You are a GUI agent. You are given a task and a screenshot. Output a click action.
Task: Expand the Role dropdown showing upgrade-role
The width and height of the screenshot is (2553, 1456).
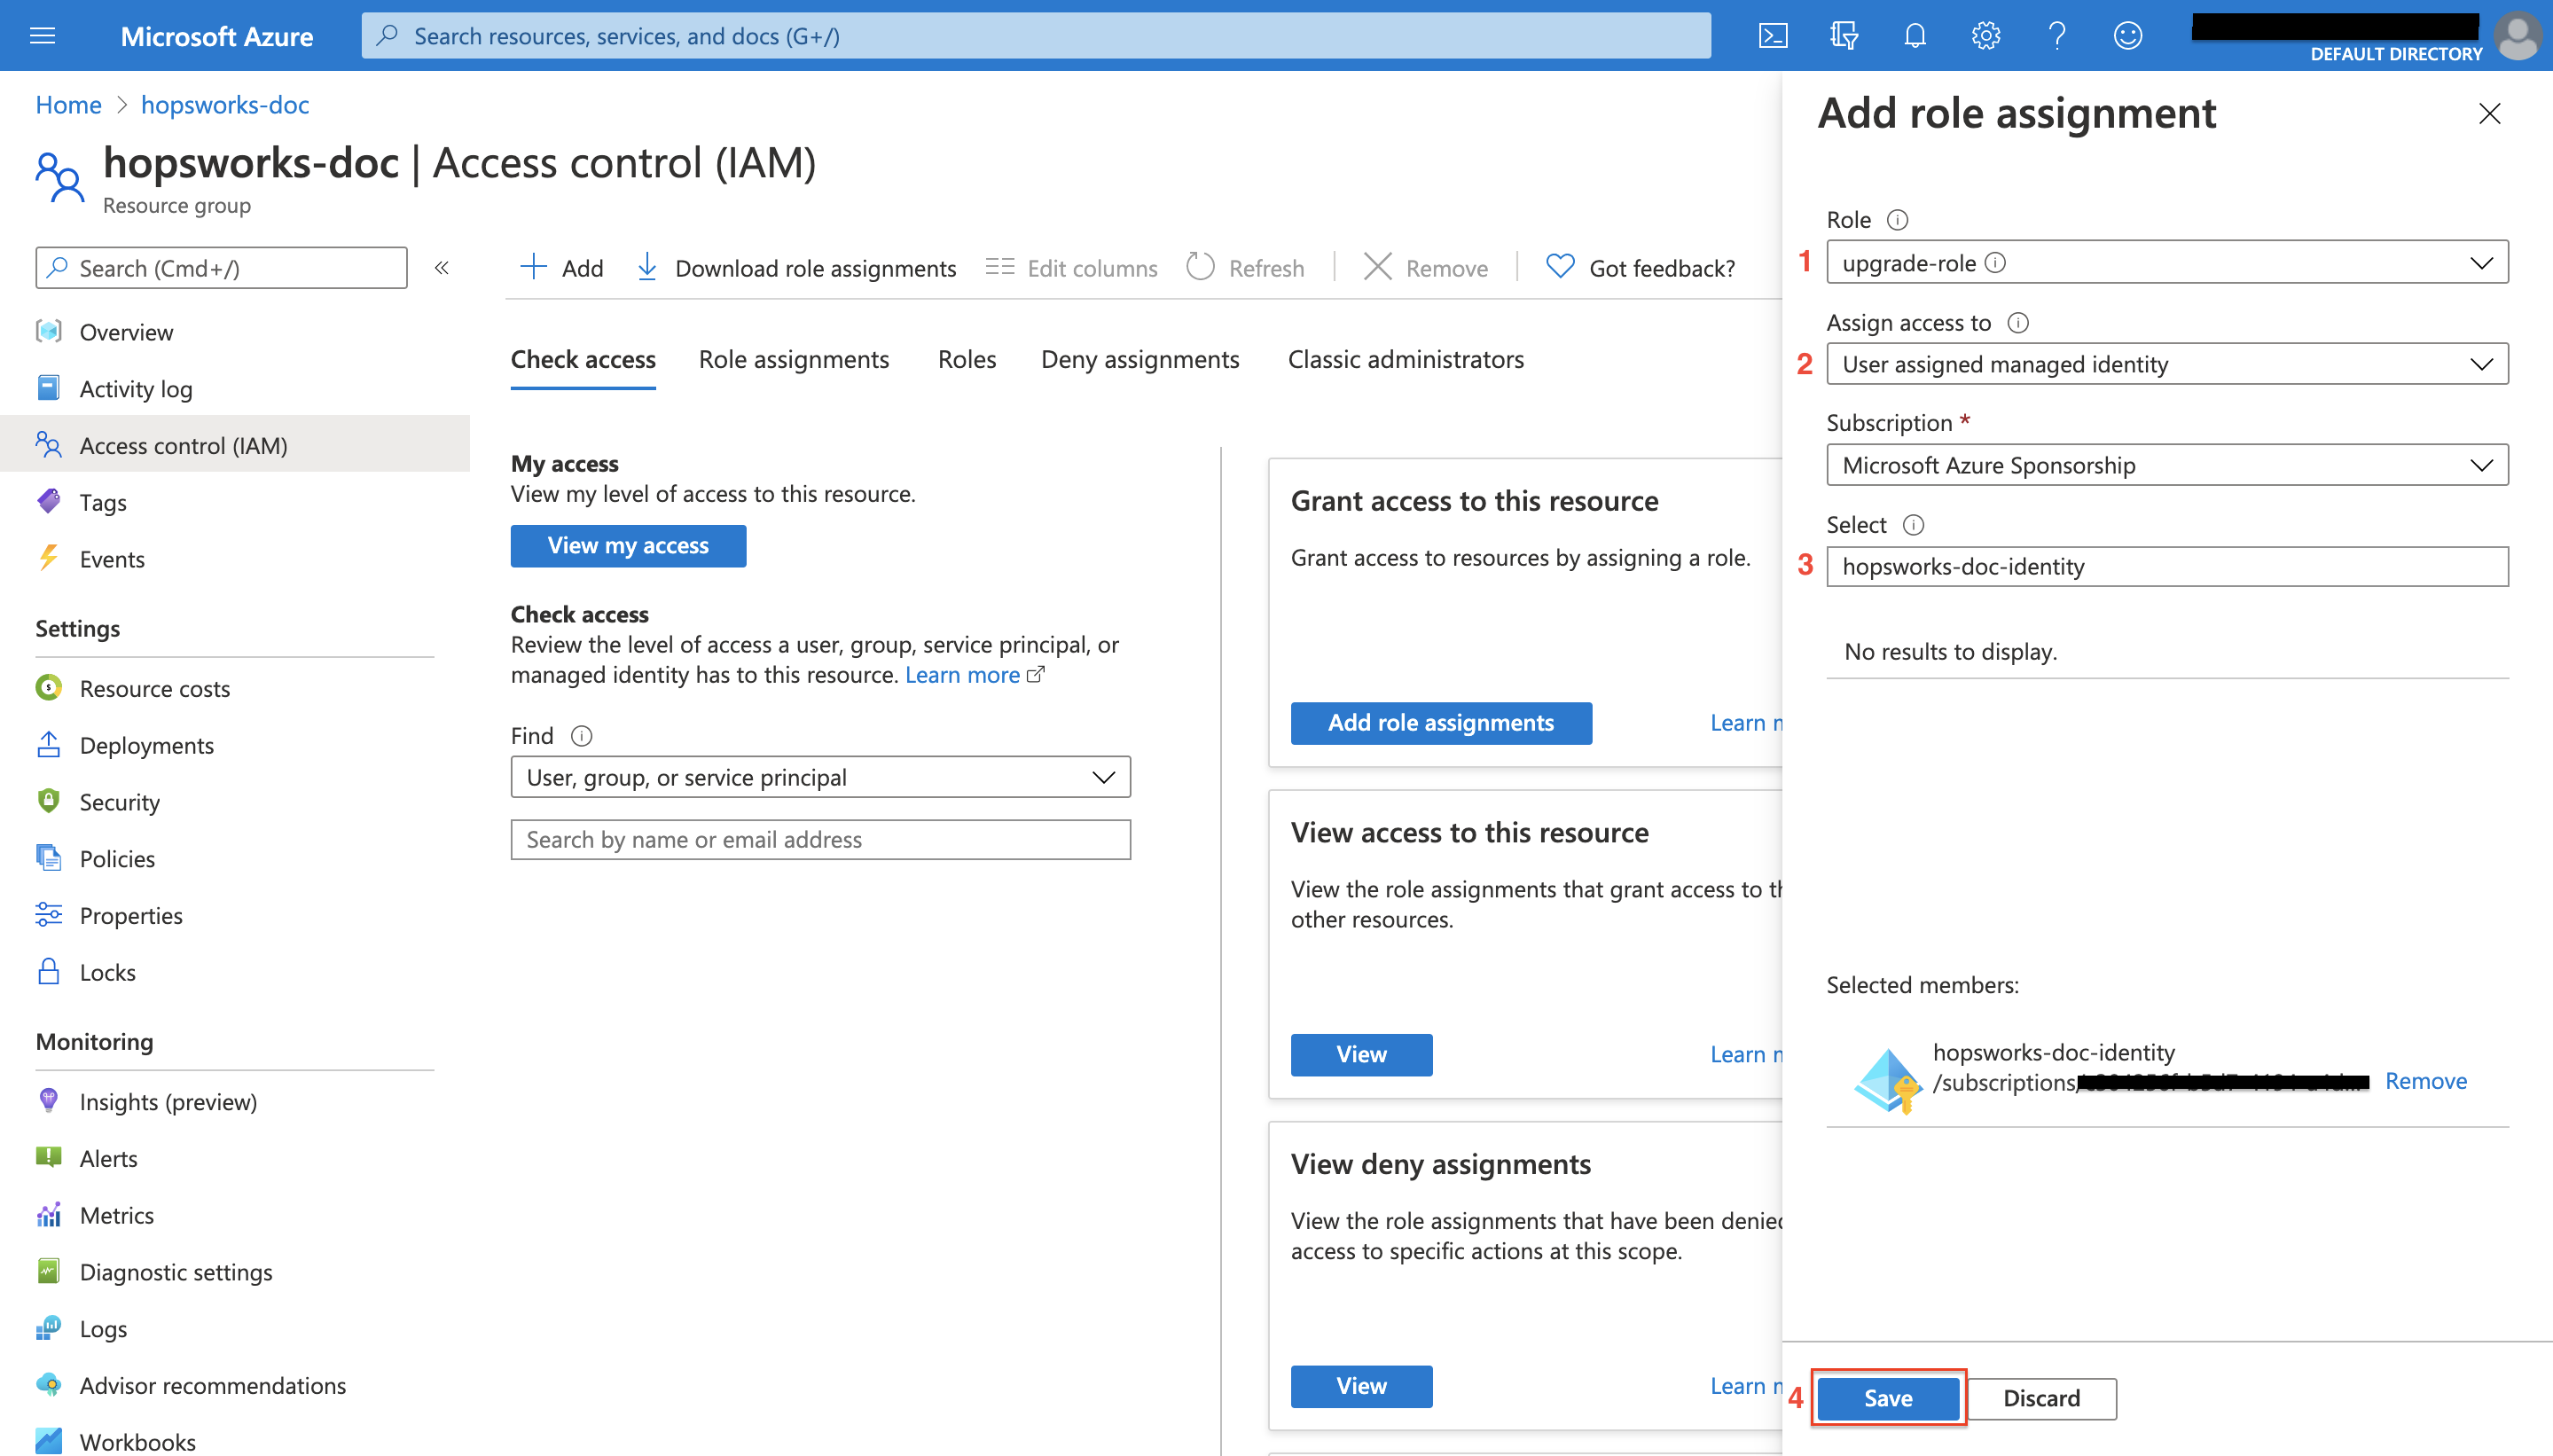click(2166, 263)
